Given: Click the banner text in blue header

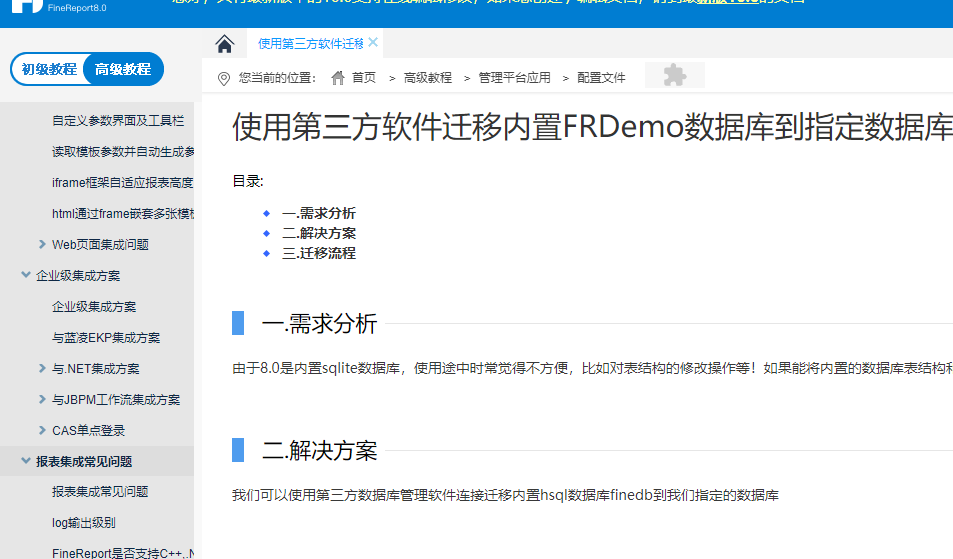Looking at the screenshot, I should [488, 2].
